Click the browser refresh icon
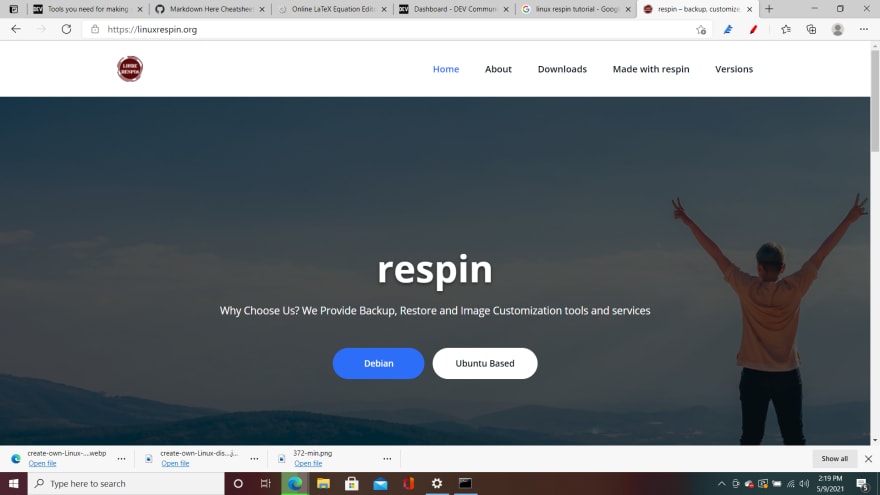 [x=66, y=29]
